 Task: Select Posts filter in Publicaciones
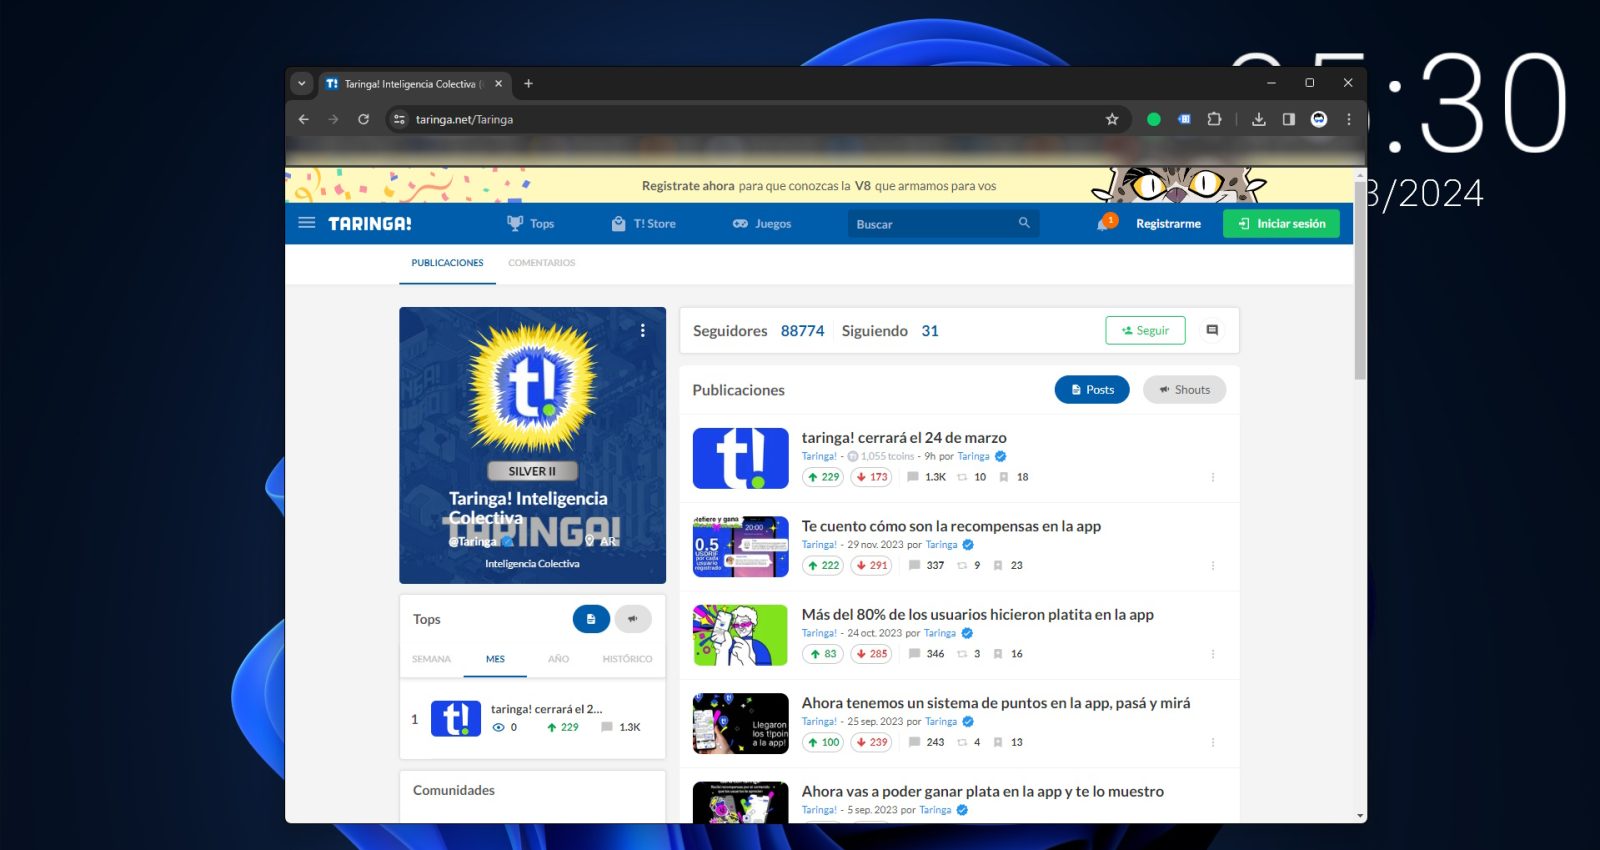(x=1092, y=390)
